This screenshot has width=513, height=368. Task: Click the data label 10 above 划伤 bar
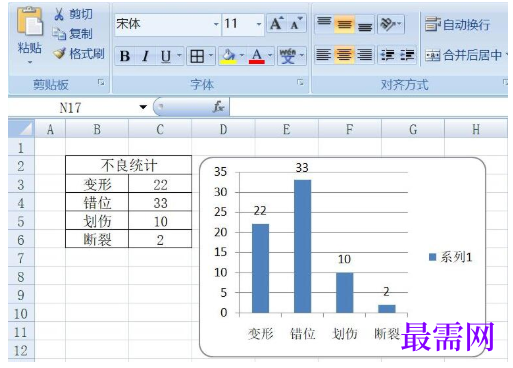(344, 259)
